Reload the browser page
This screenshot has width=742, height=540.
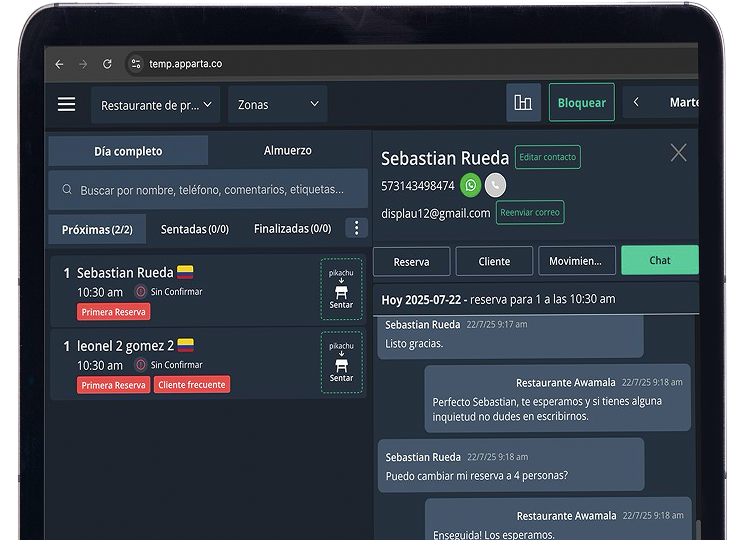click(107, 64)
